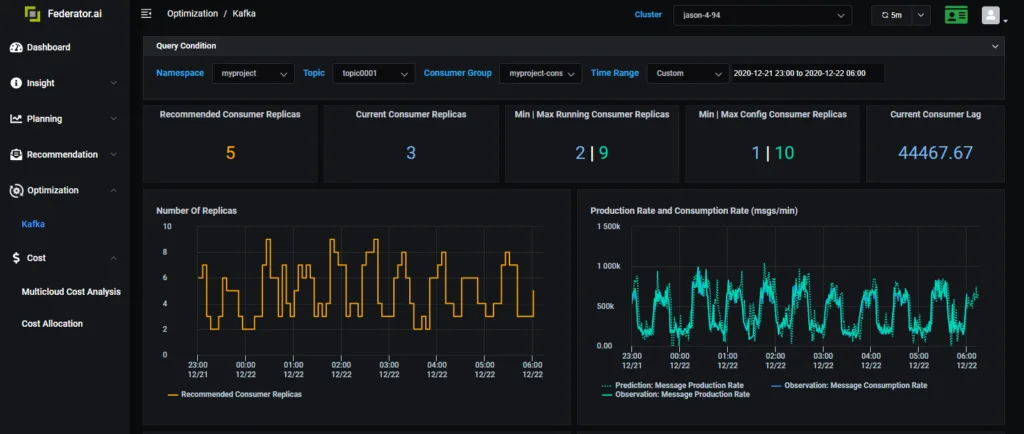The height and width of the screenshot is (434, 1024).
Task: Open Multicloud Cost Analysis menu item
Action: [71, 292]
